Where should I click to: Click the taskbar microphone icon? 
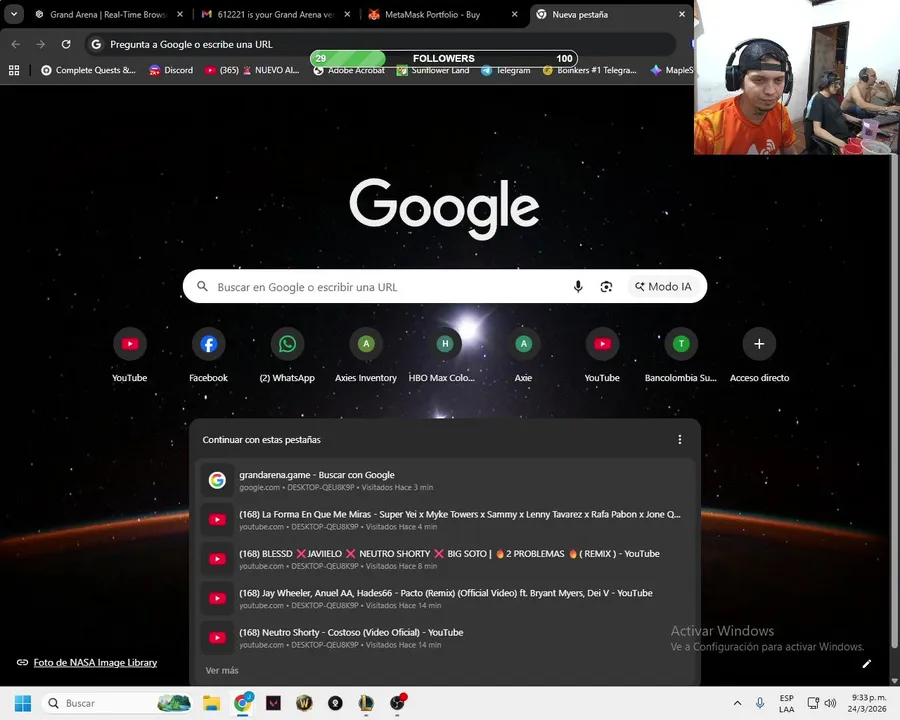[x=760, y=703]
